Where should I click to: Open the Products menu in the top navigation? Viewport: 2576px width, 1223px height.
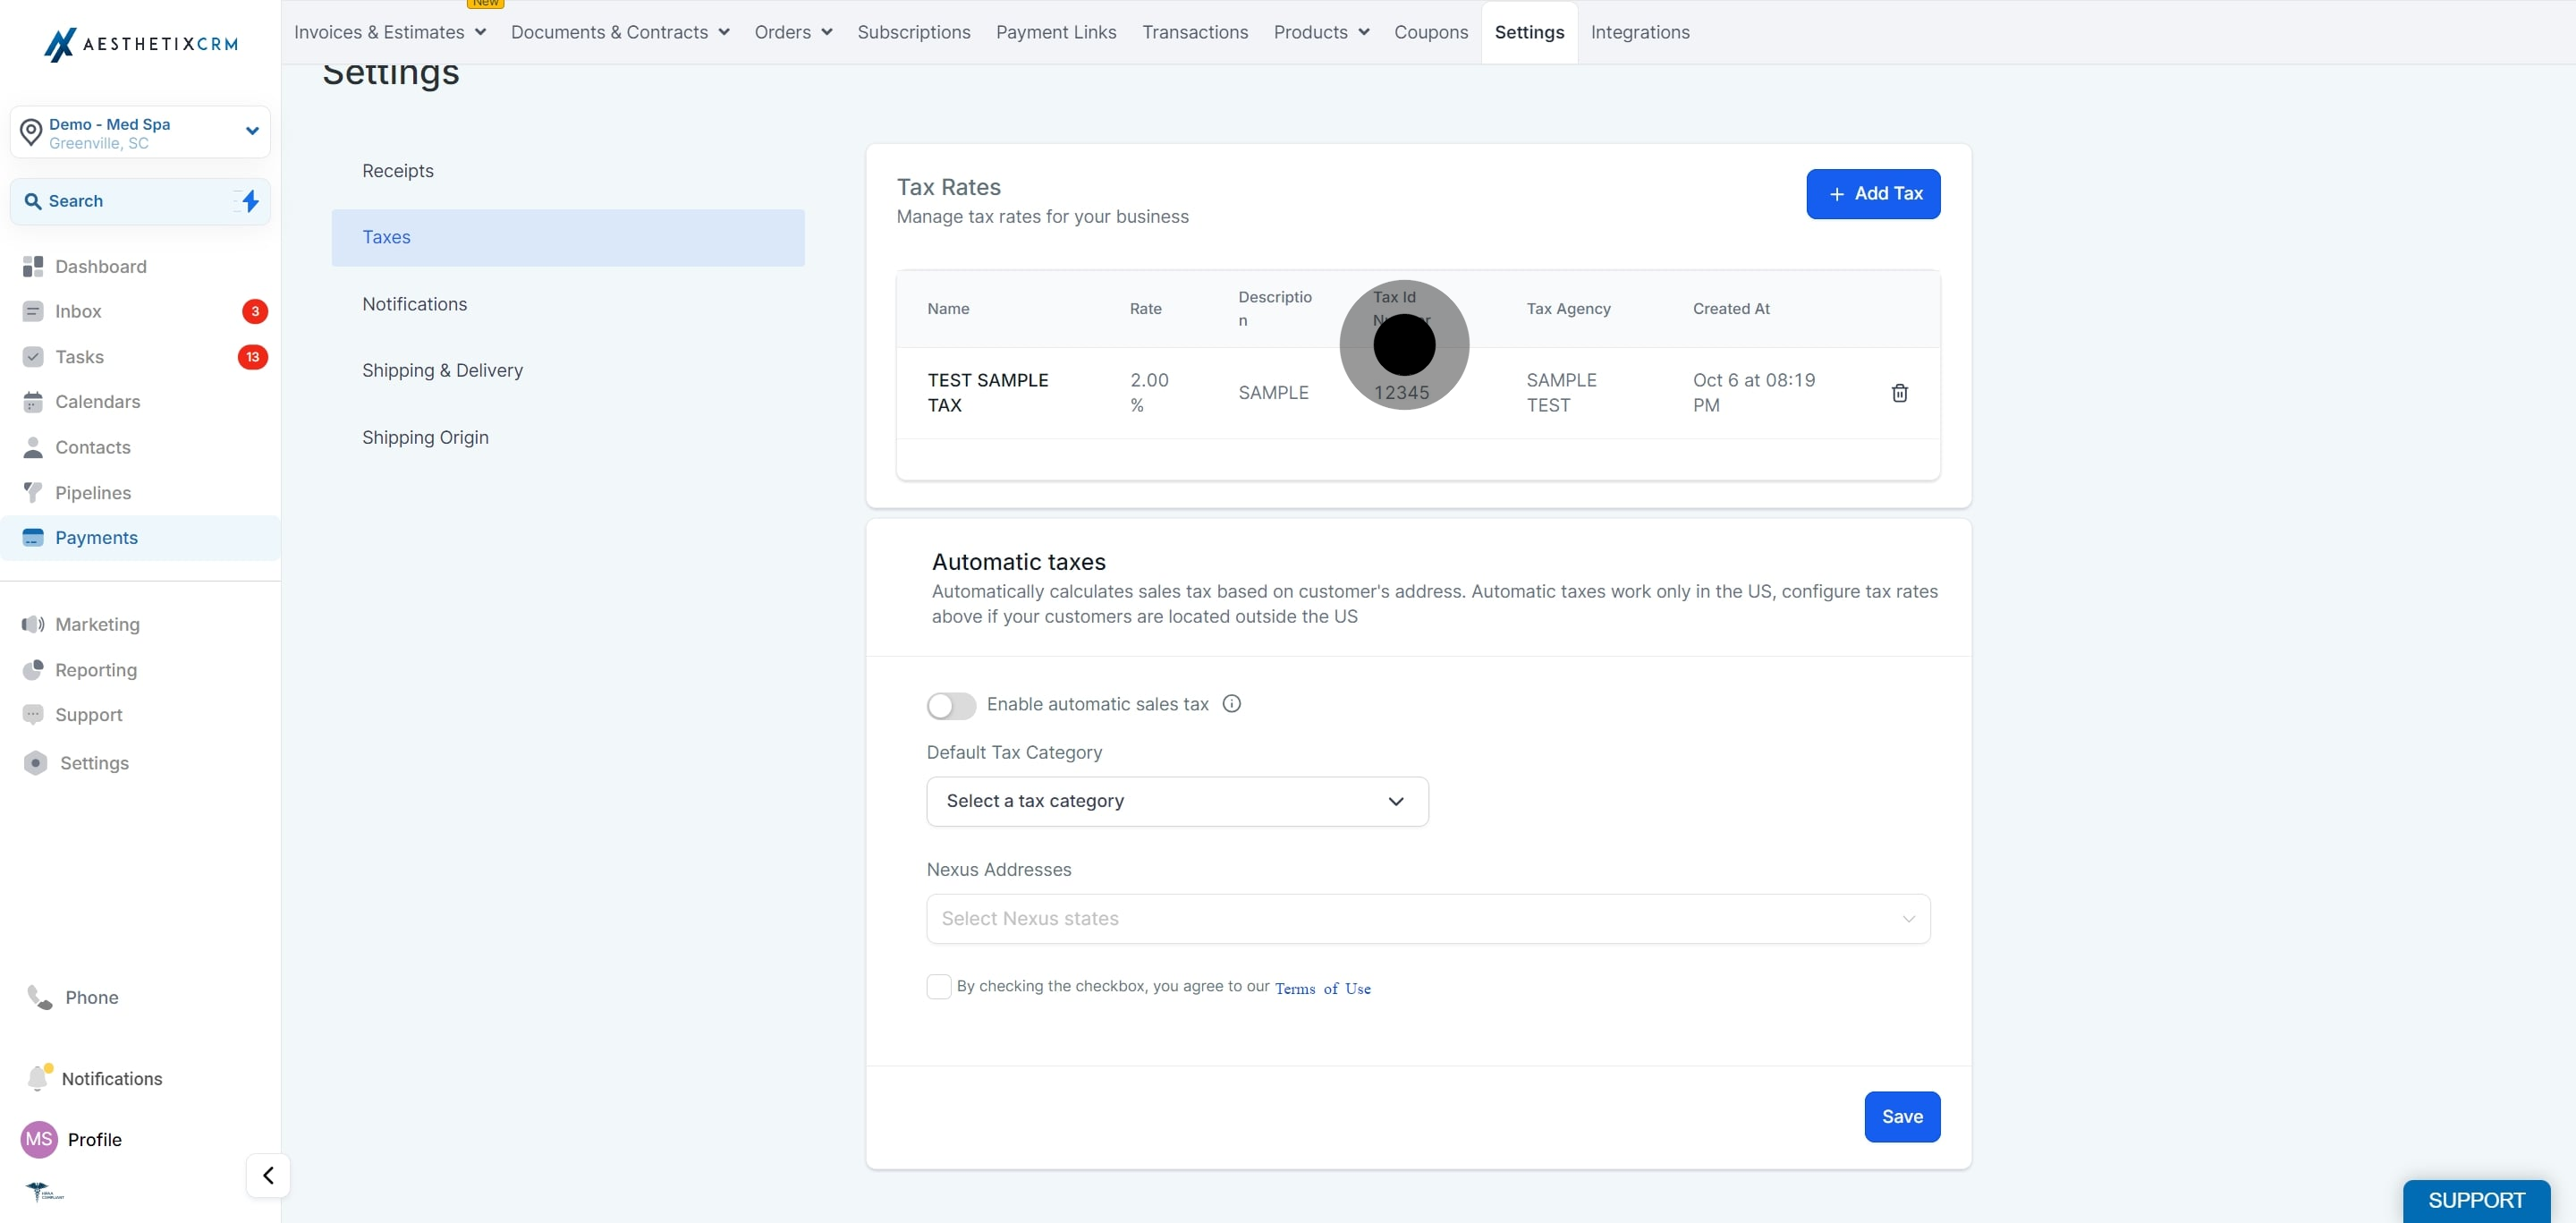tap(1320, 32)
